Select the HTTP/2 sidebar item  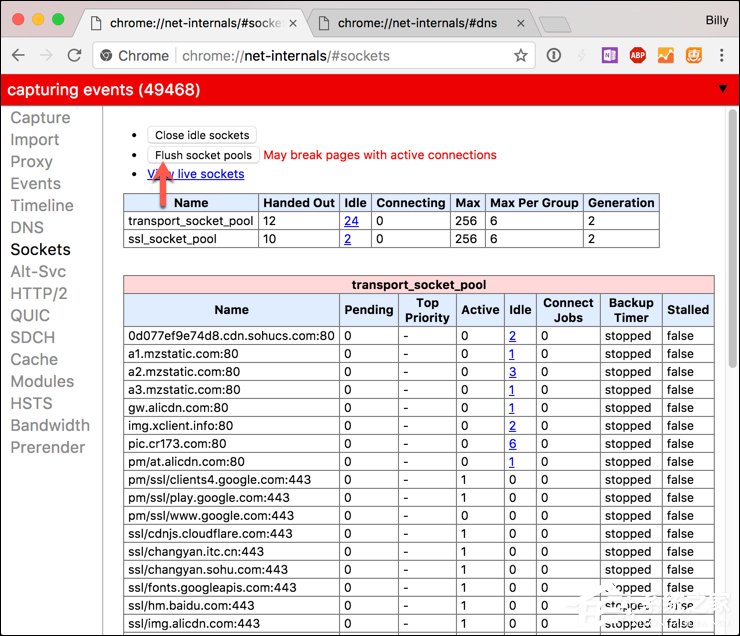point(39,293)
